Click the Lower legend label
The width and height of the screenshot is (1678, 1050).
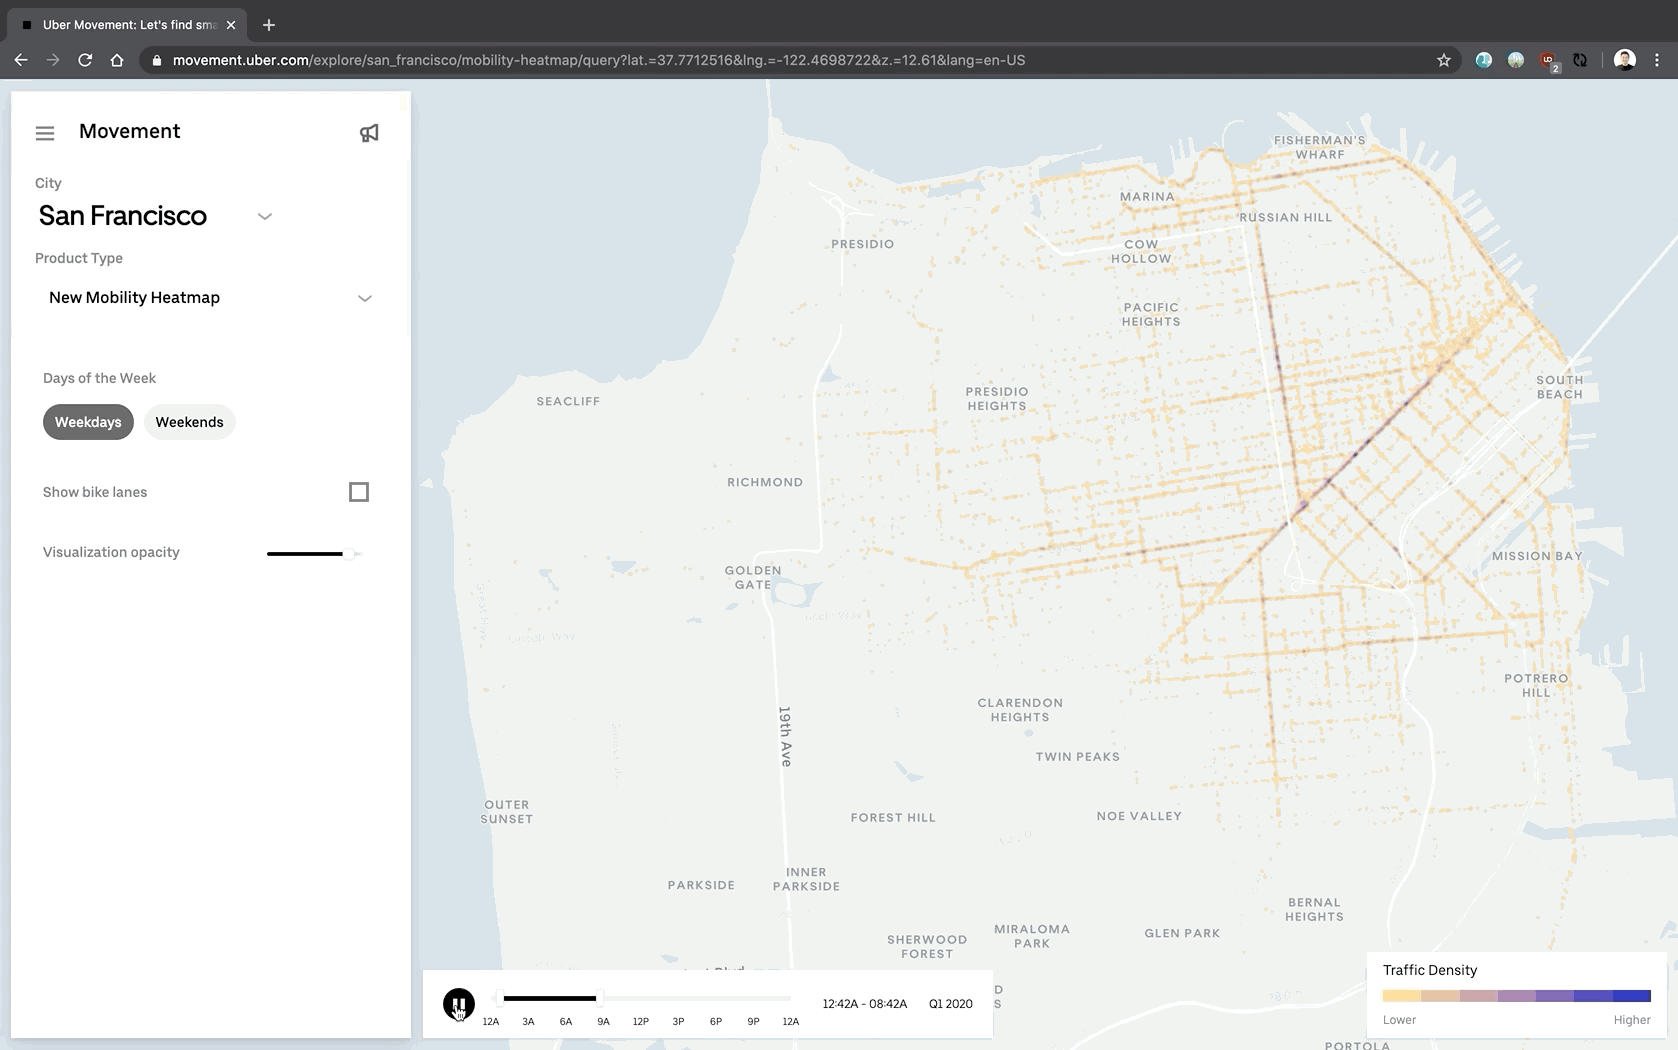coord(1399,1020)
